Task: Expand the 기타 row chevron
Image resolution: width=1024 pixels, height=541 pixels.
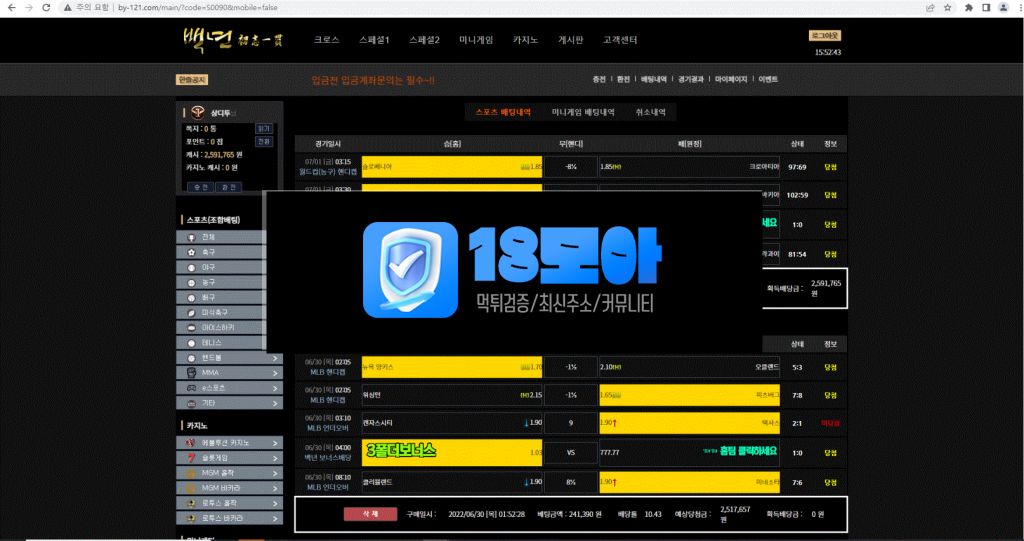Action: click(x=275, y=403)
